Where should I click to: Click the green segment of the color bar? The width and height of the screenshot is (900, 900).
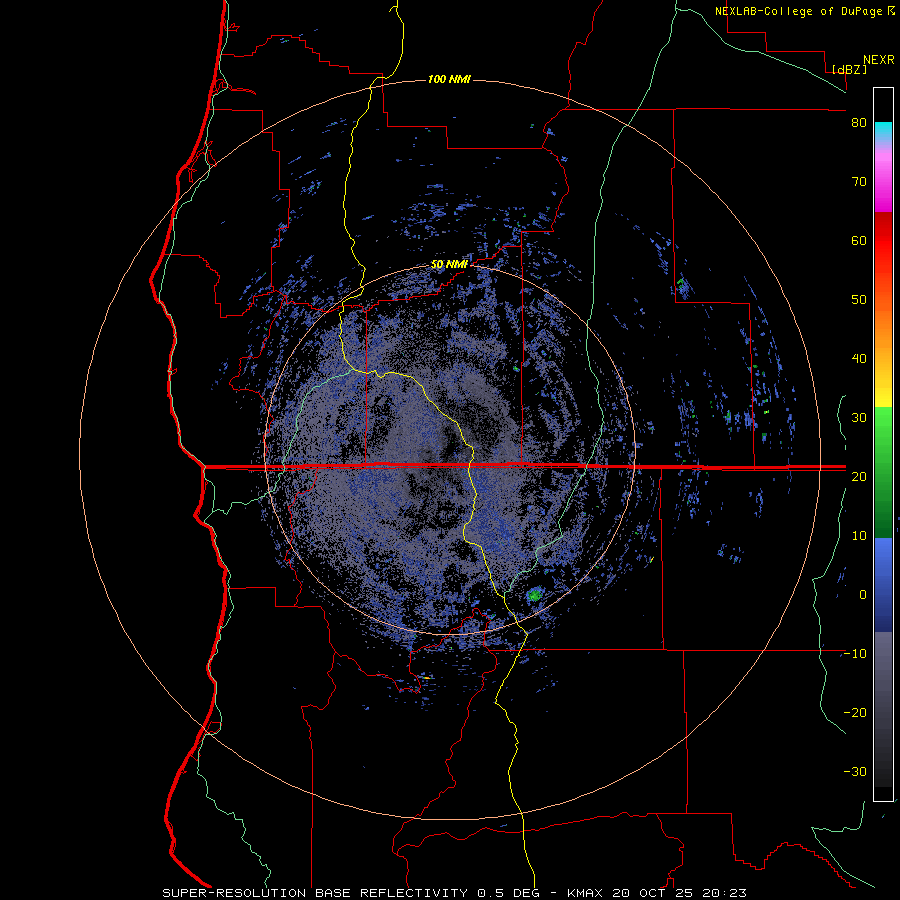click(883, 472)
